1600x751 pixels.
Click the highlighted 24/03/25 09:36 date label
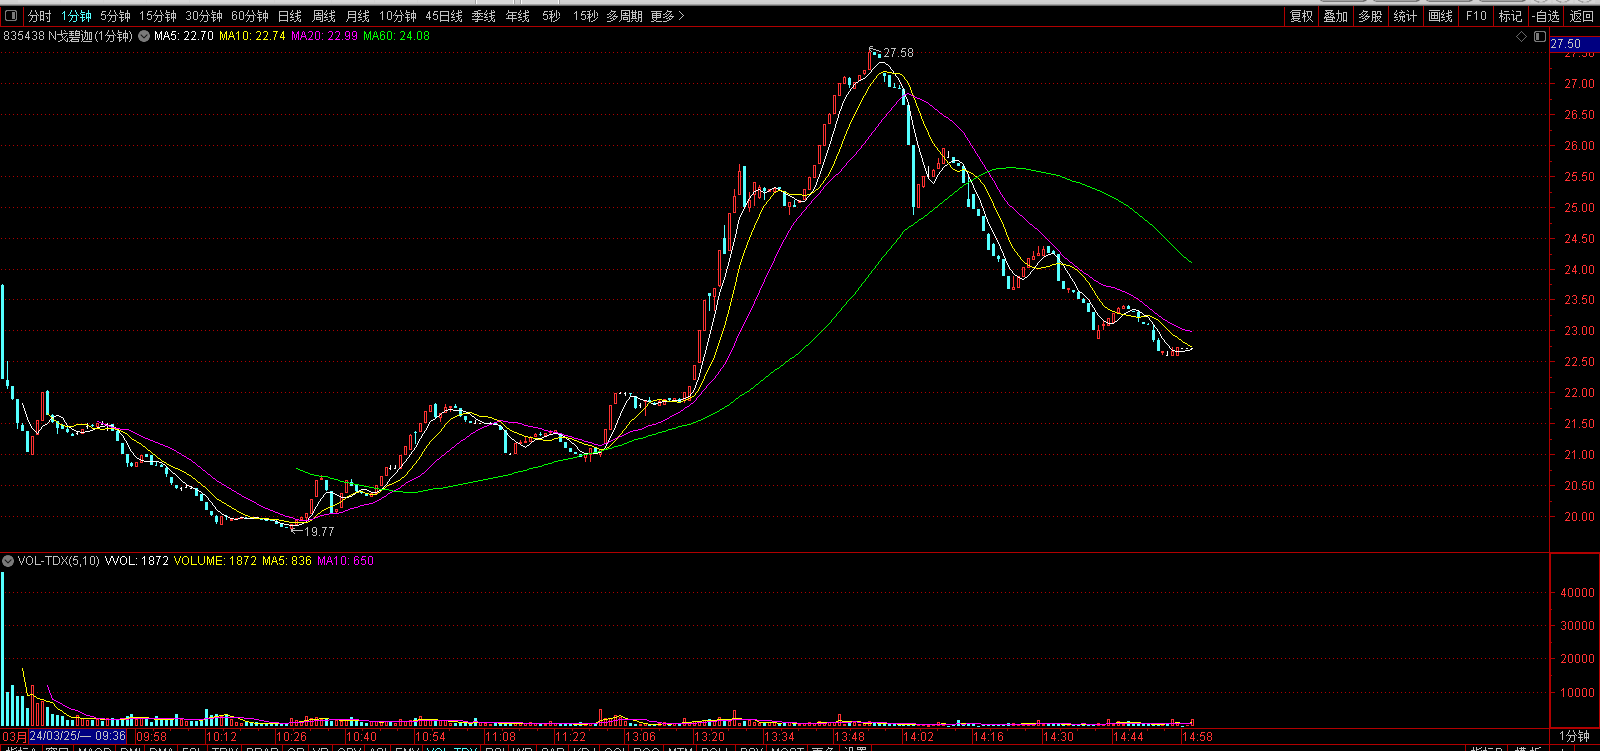(x=78, y=737)
